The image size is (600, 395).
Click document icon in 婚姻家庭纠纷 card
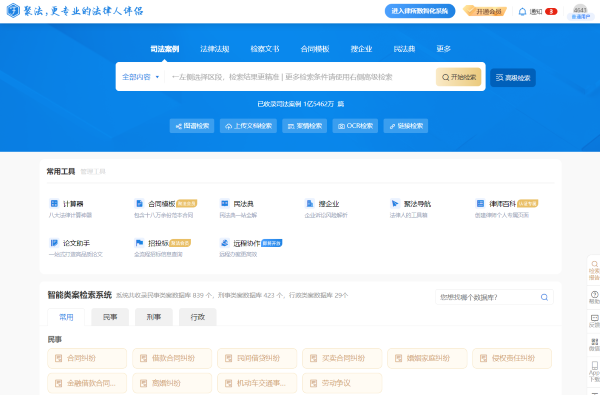[x=398, y=358]
